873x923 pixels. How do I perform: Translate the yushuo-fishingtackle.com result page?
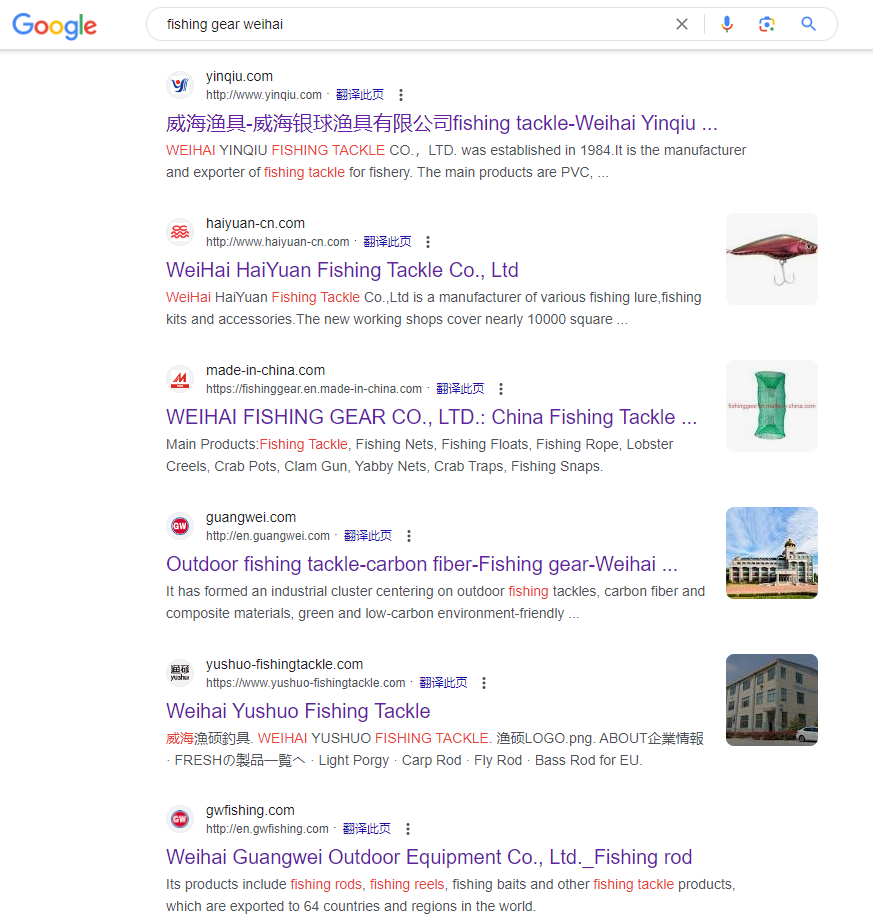point(443,683)
